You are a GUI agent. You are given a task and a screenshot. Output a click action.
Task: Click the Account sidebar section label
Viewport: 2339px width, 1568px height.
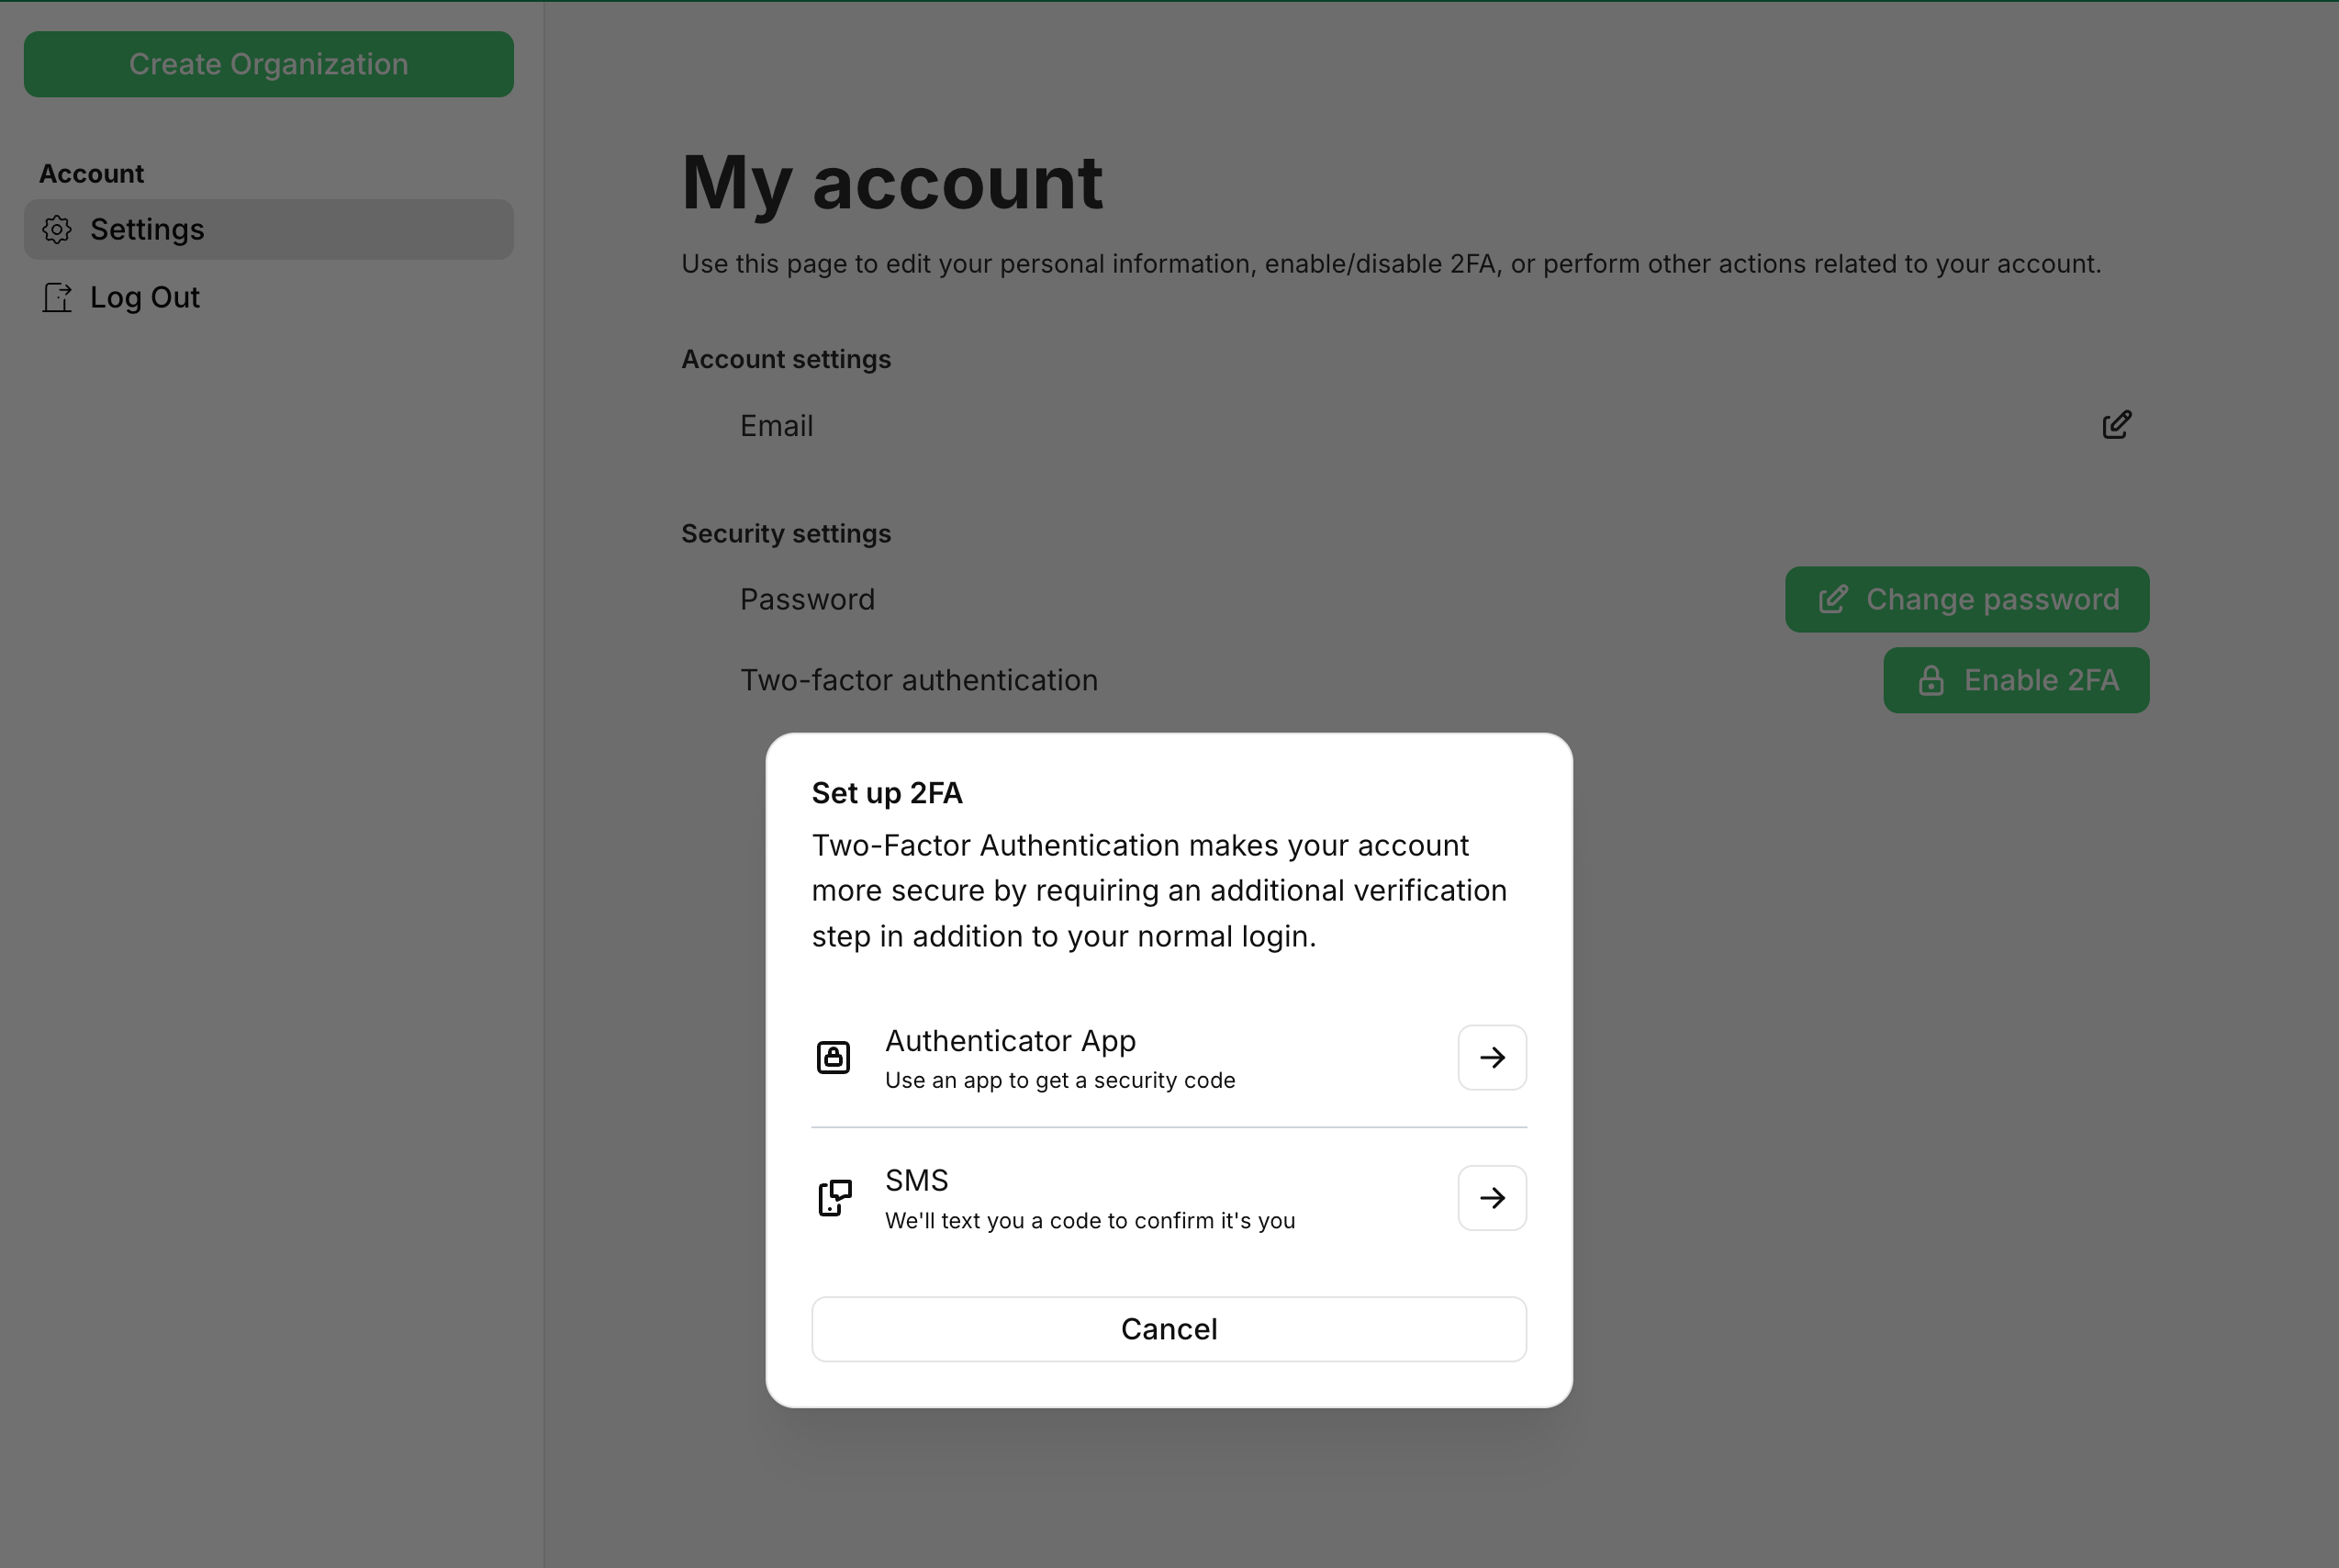pos(91,173)
